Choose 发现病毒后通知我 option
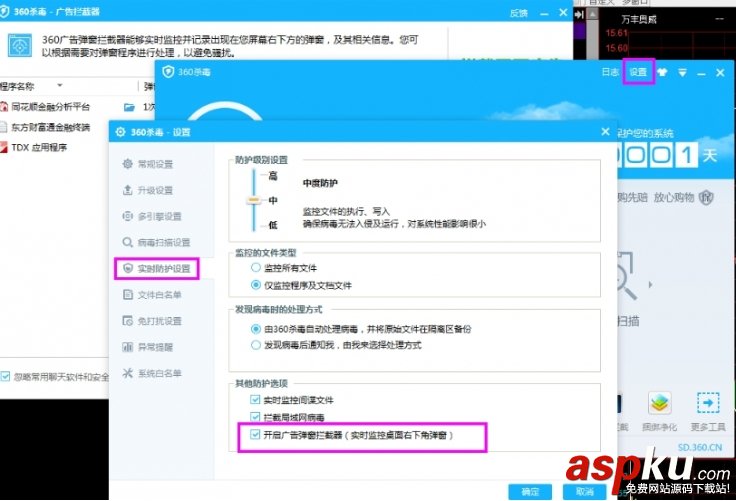Image resolution: width=736 pixels, height=501 pixels. pyautogui.click(x=255, y=345)
